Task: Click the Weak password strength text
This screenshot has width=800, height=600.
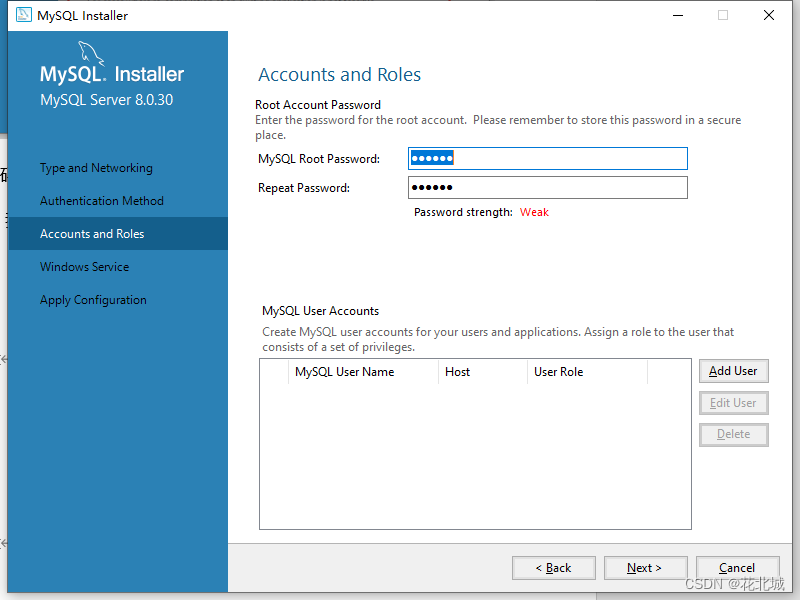Action: pyautogui.click(x=534, y=212)
